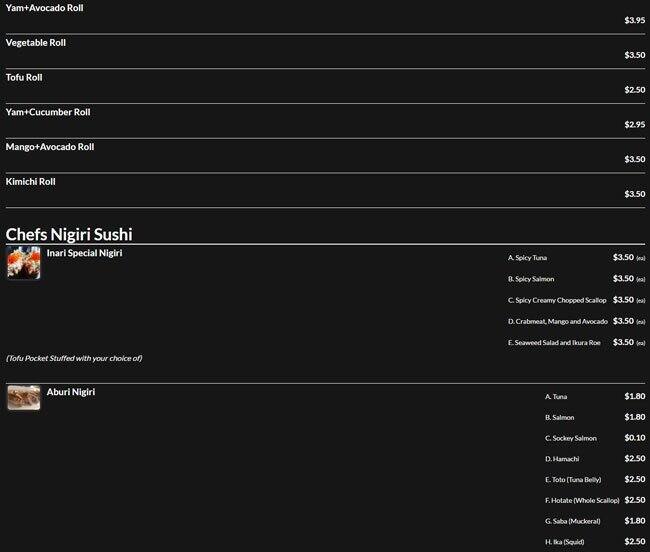The width and height of the screenshot is (650, 552).
Task: Click on Tofu Roll
Action: point(24,77)
